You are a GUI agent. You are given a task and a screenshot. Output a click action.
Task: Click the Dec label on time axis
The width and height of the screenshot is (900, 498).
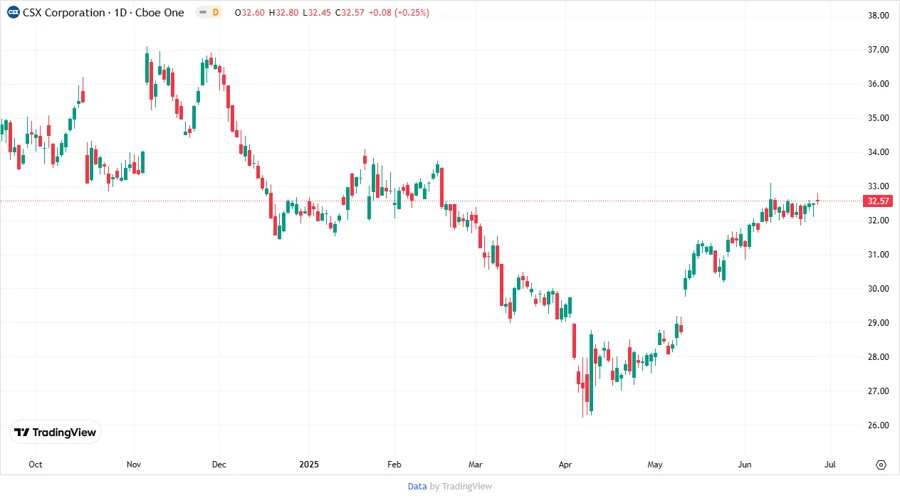[219, 464]
